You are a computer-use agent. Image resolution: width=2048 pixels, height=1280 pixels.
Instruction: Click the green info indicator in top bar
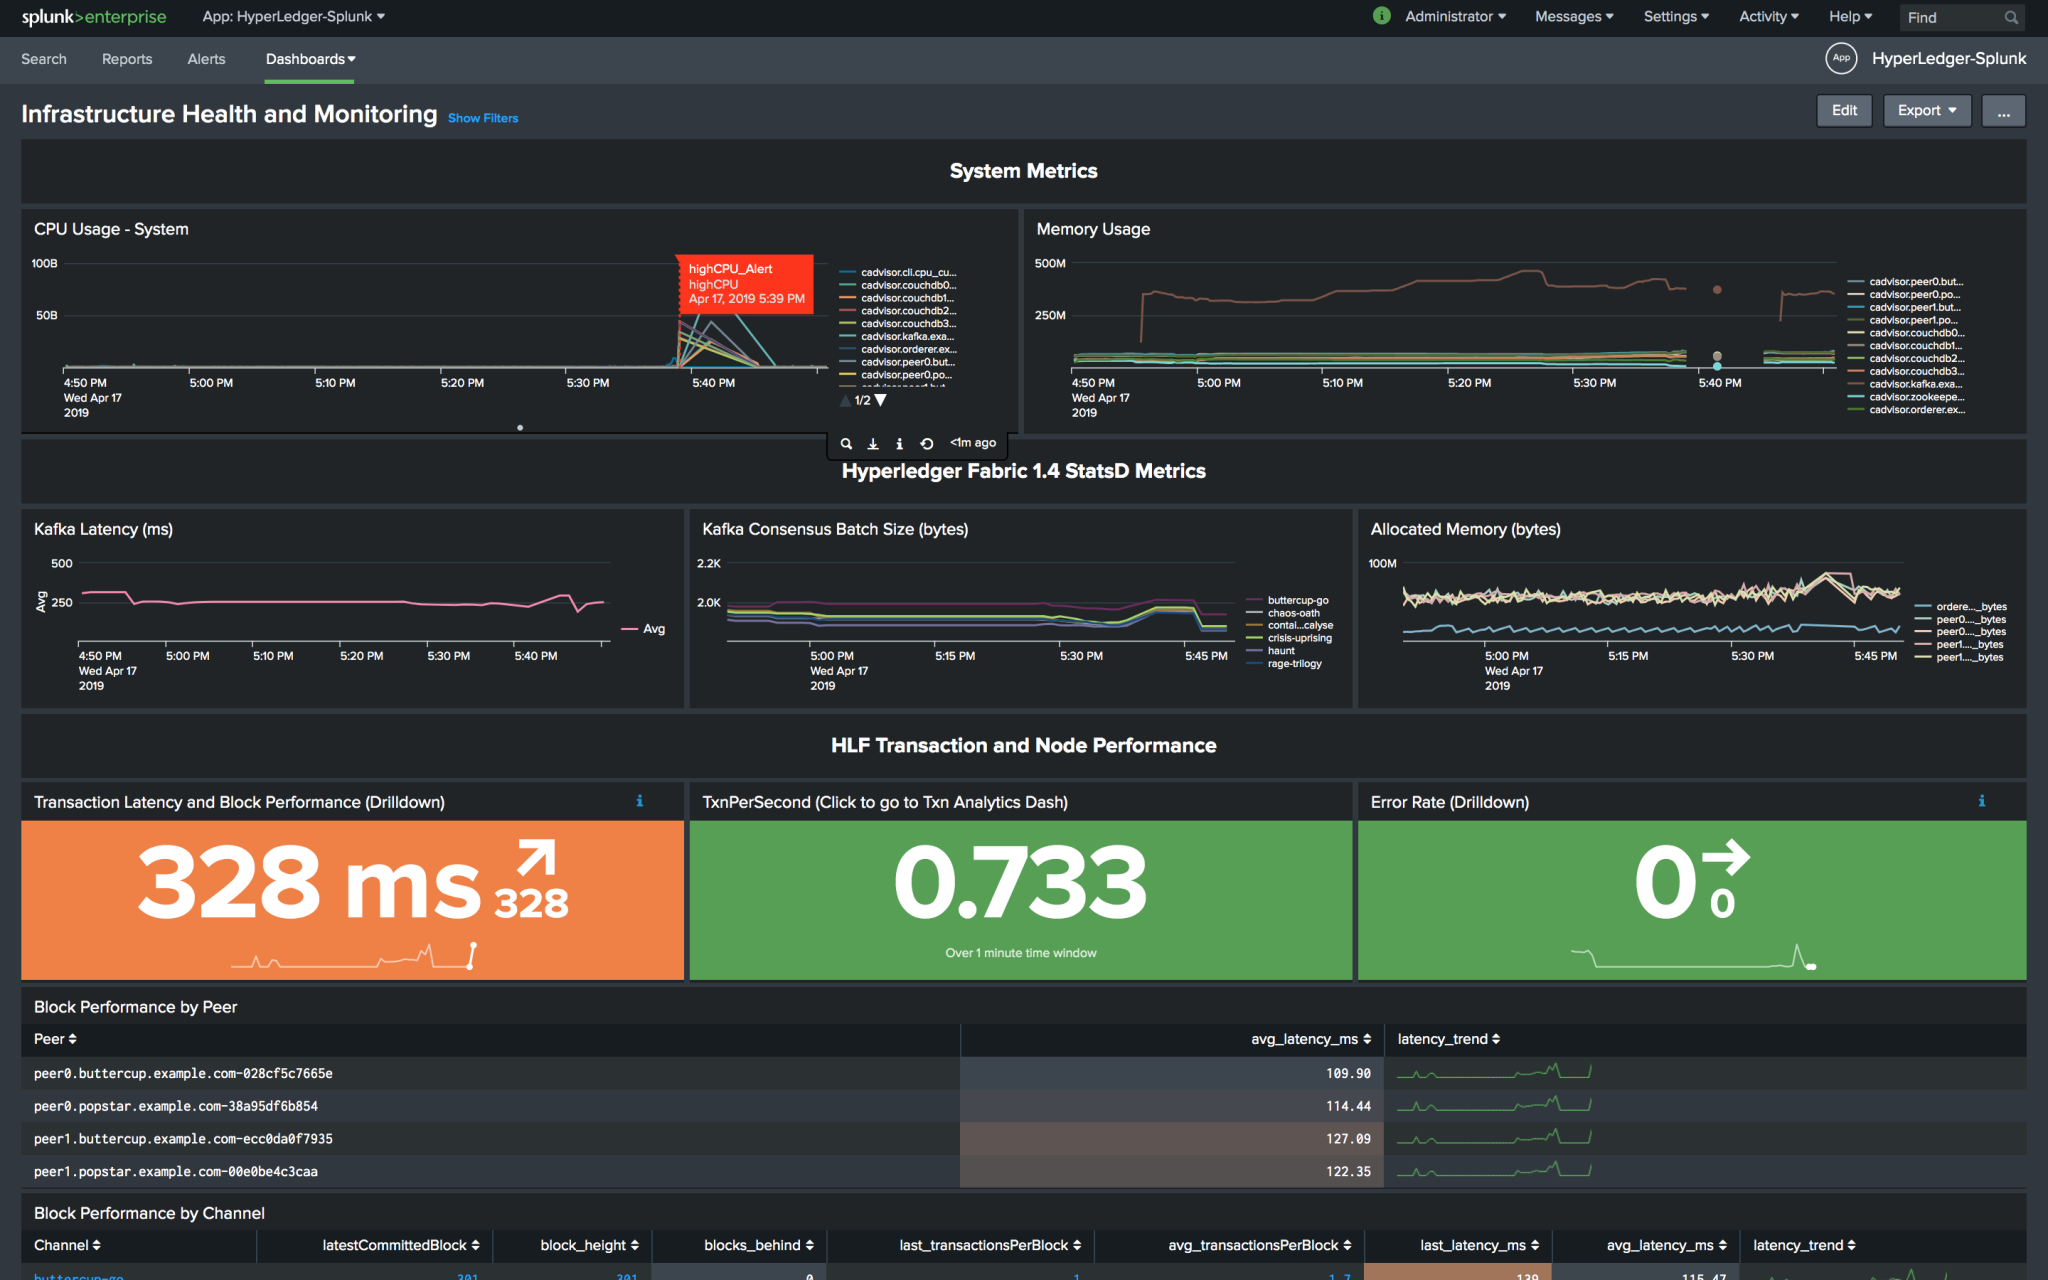click(1381, 16)
